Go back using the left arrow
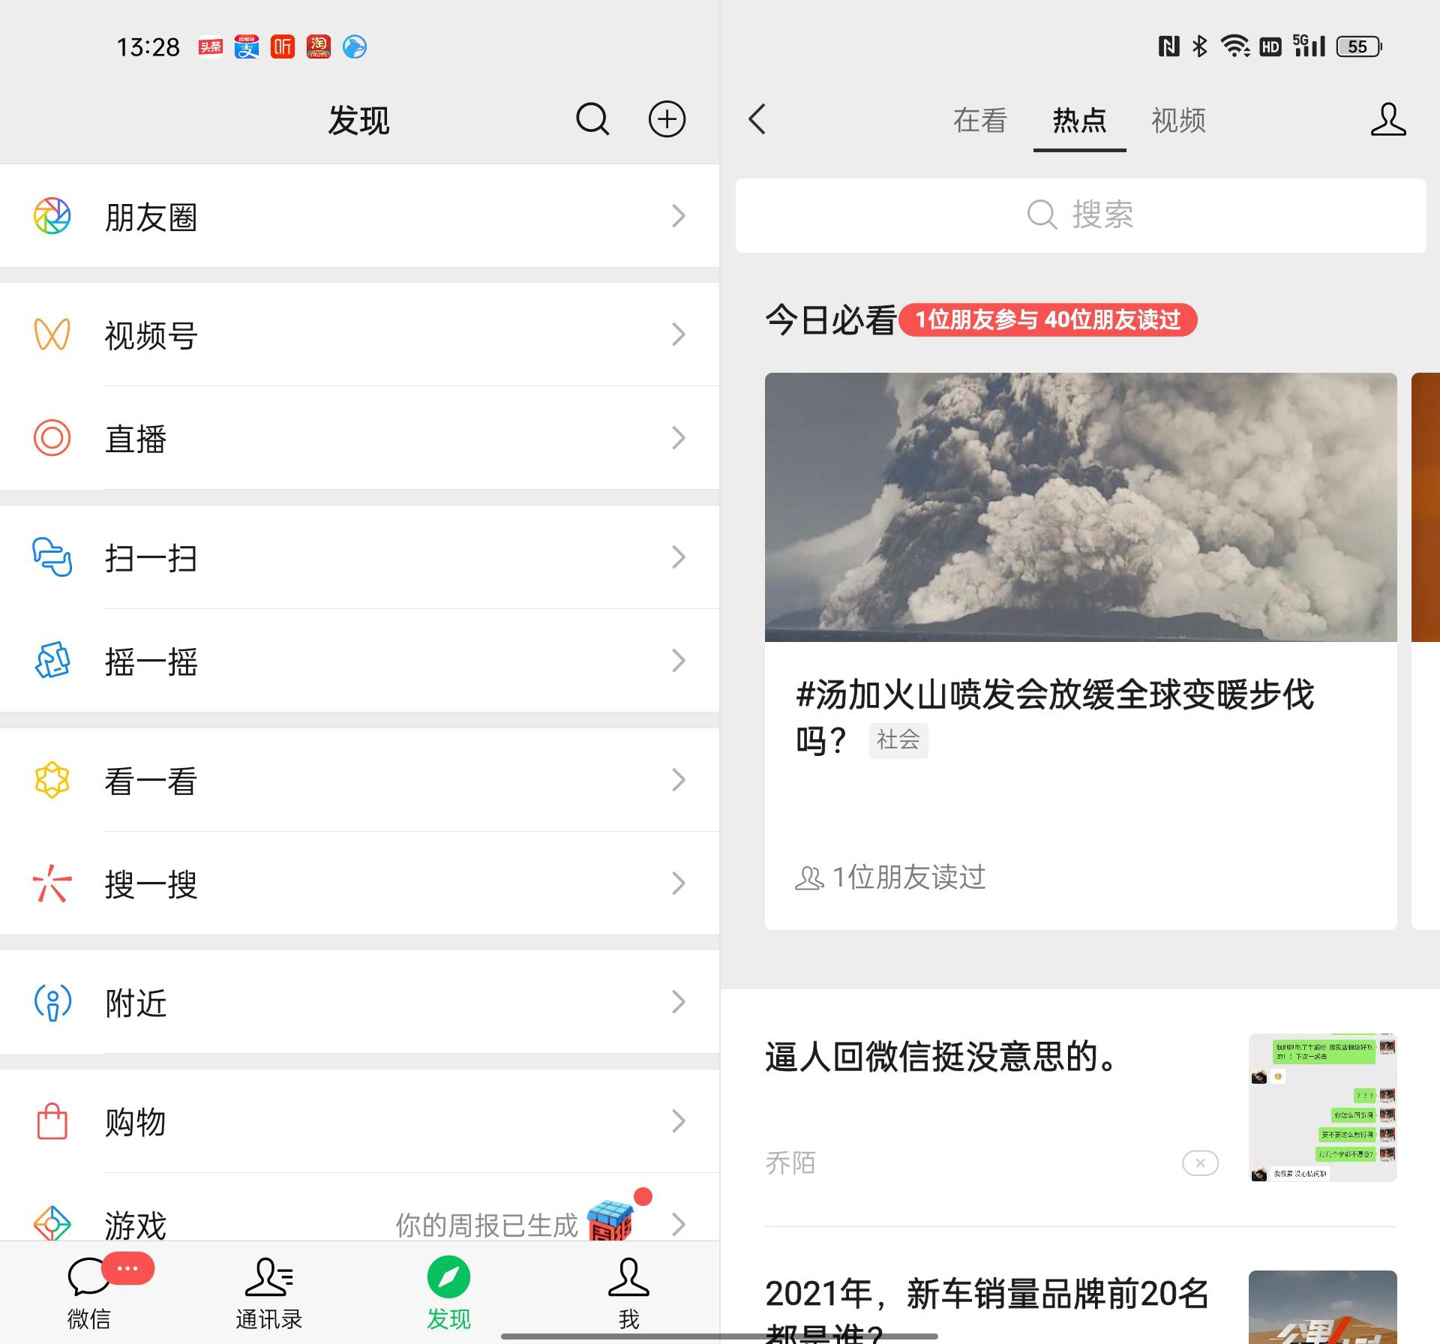The width and height of the screenshot is (1440, 1344). (x=757, y=119)
